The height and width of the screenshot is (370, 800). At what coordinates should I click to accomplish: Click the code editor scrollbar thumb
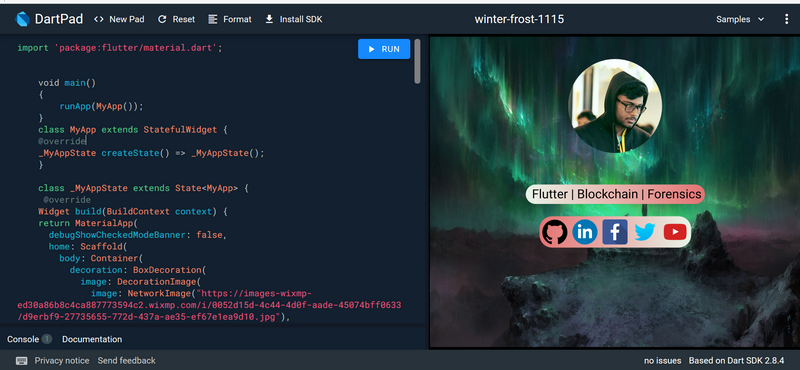tap(417, 62)
